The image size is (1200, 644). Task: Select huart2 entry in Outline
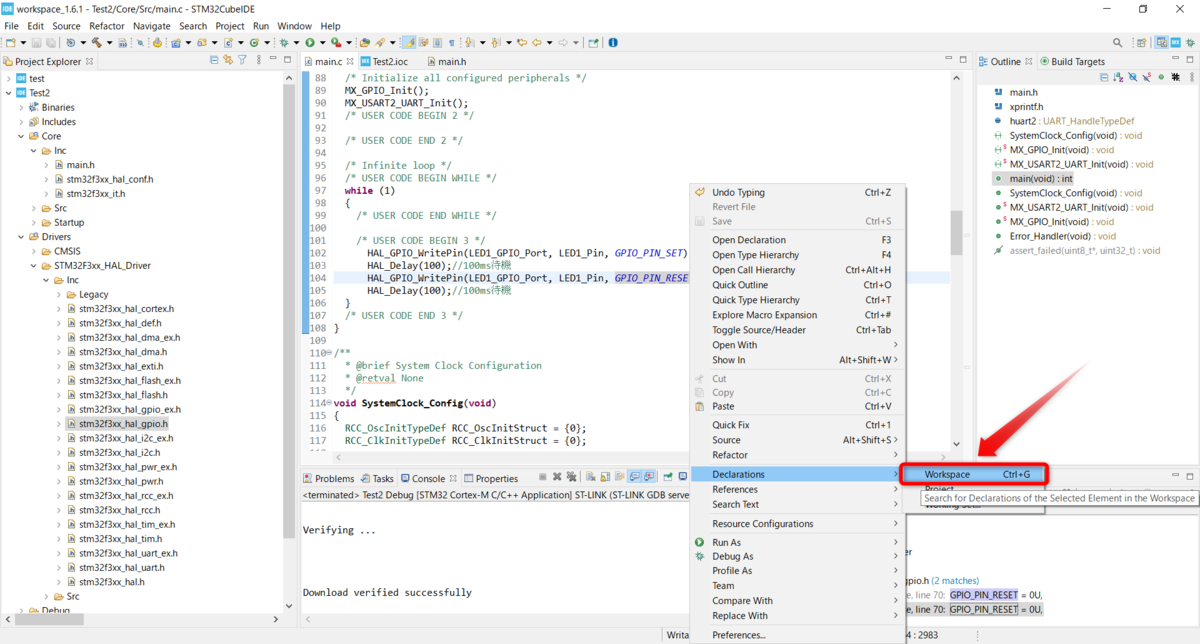pos(1064,121)
